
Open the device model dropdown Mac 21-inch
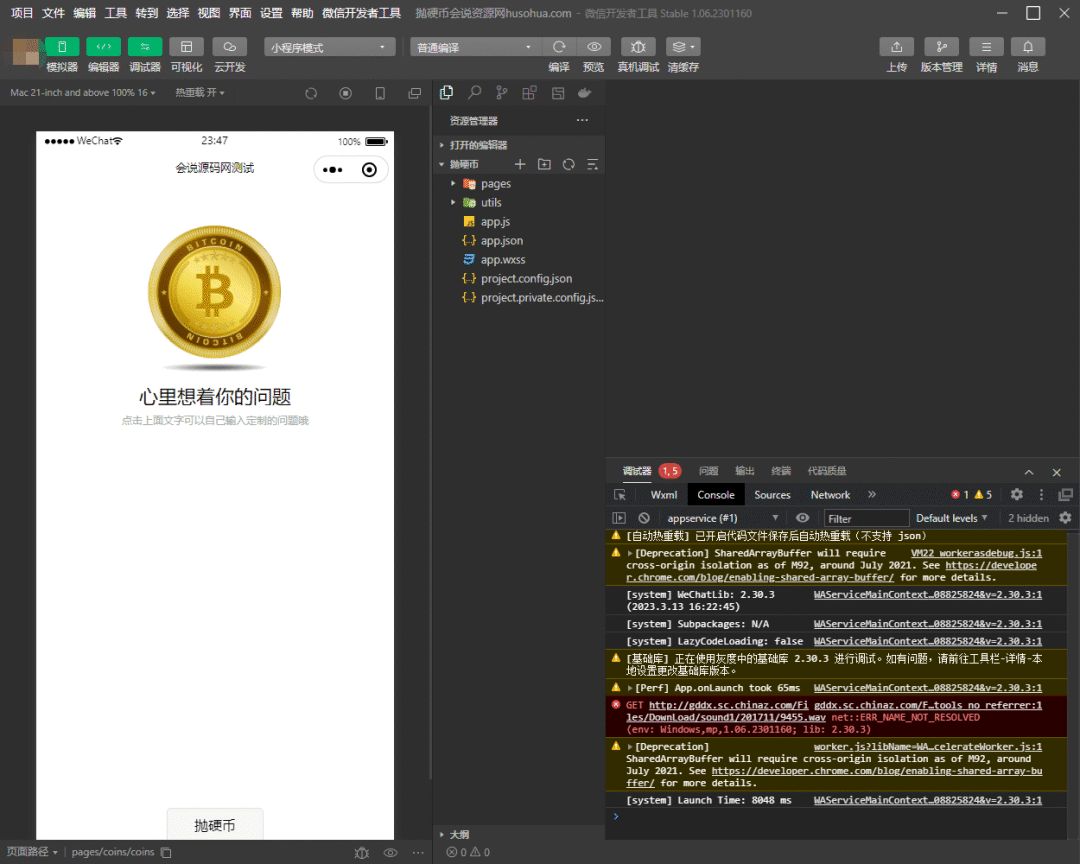(83, 92)
